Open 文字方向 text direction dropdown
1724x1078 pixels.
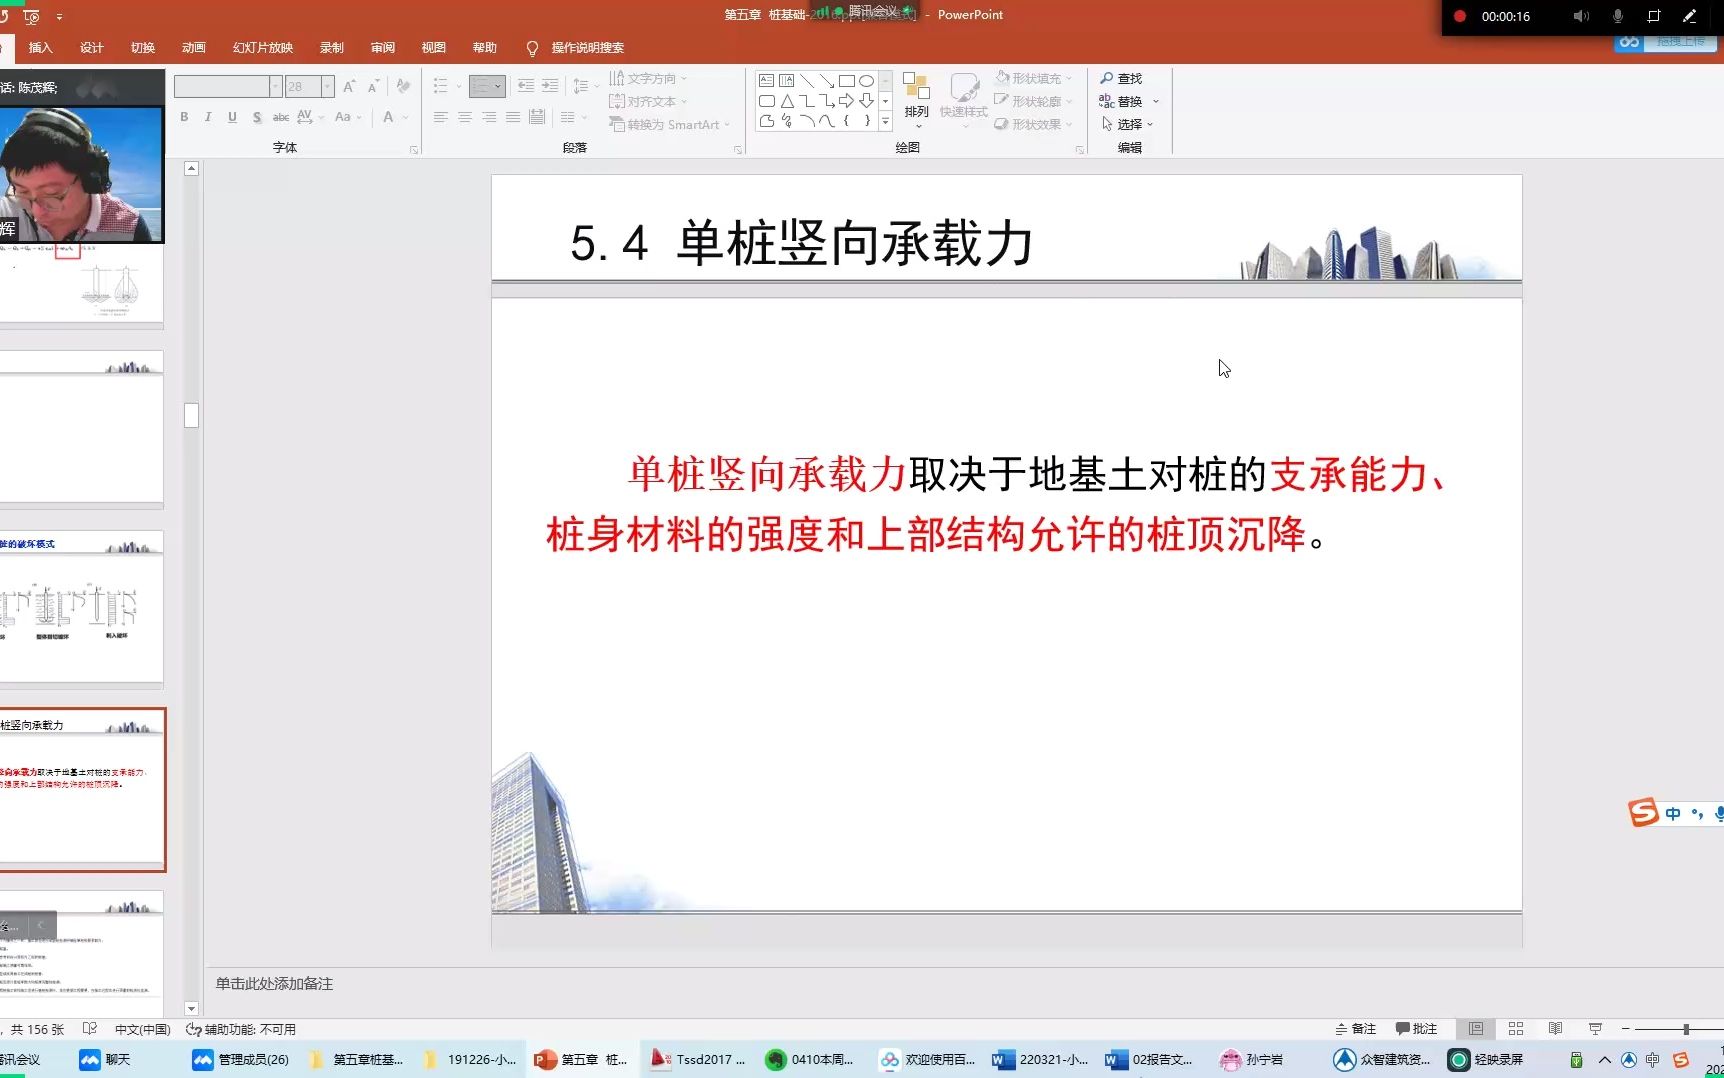(648, 78)
